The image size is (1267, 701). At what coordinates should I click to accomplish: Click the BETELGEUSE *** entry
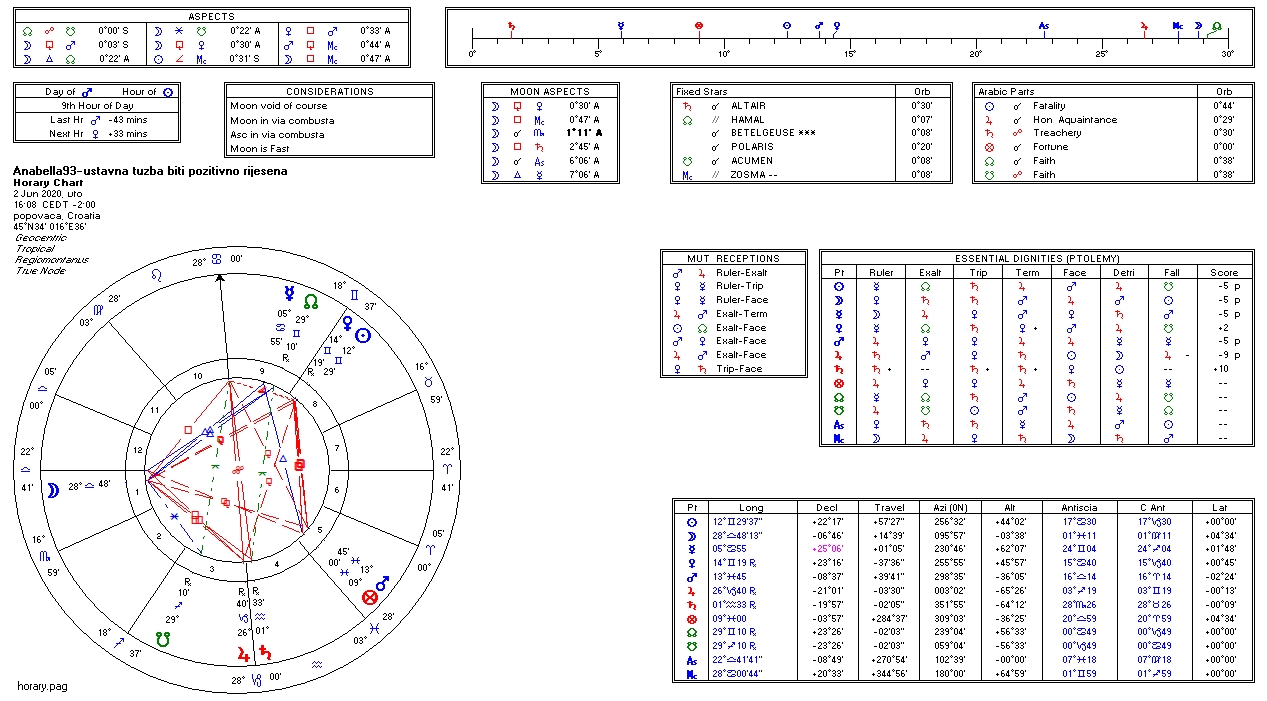pos(773,133)
